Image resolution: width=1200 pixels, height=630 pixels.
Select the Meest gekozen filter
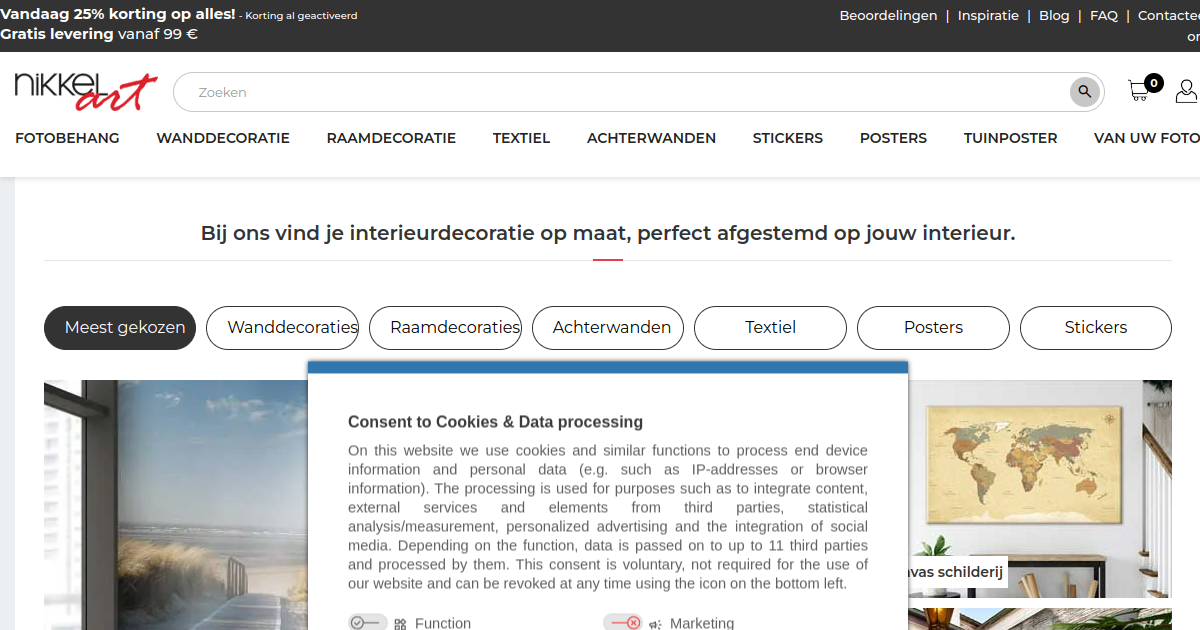click(x=120, y=328)
